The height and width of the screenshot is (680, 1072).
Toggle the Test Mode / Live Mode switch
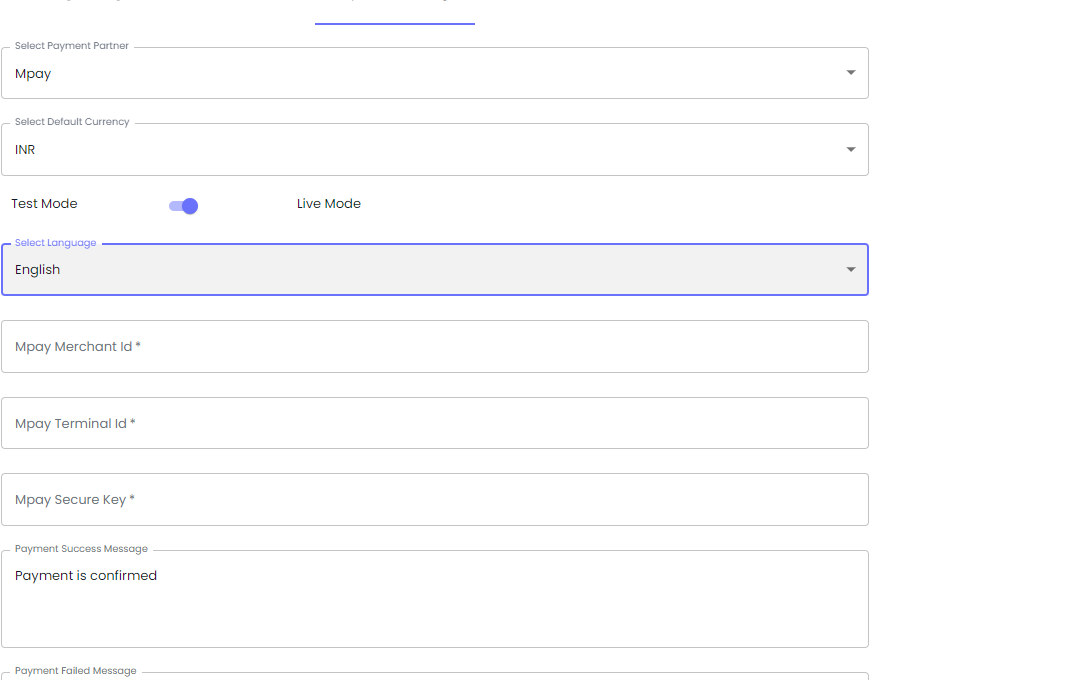pos(184,206)
